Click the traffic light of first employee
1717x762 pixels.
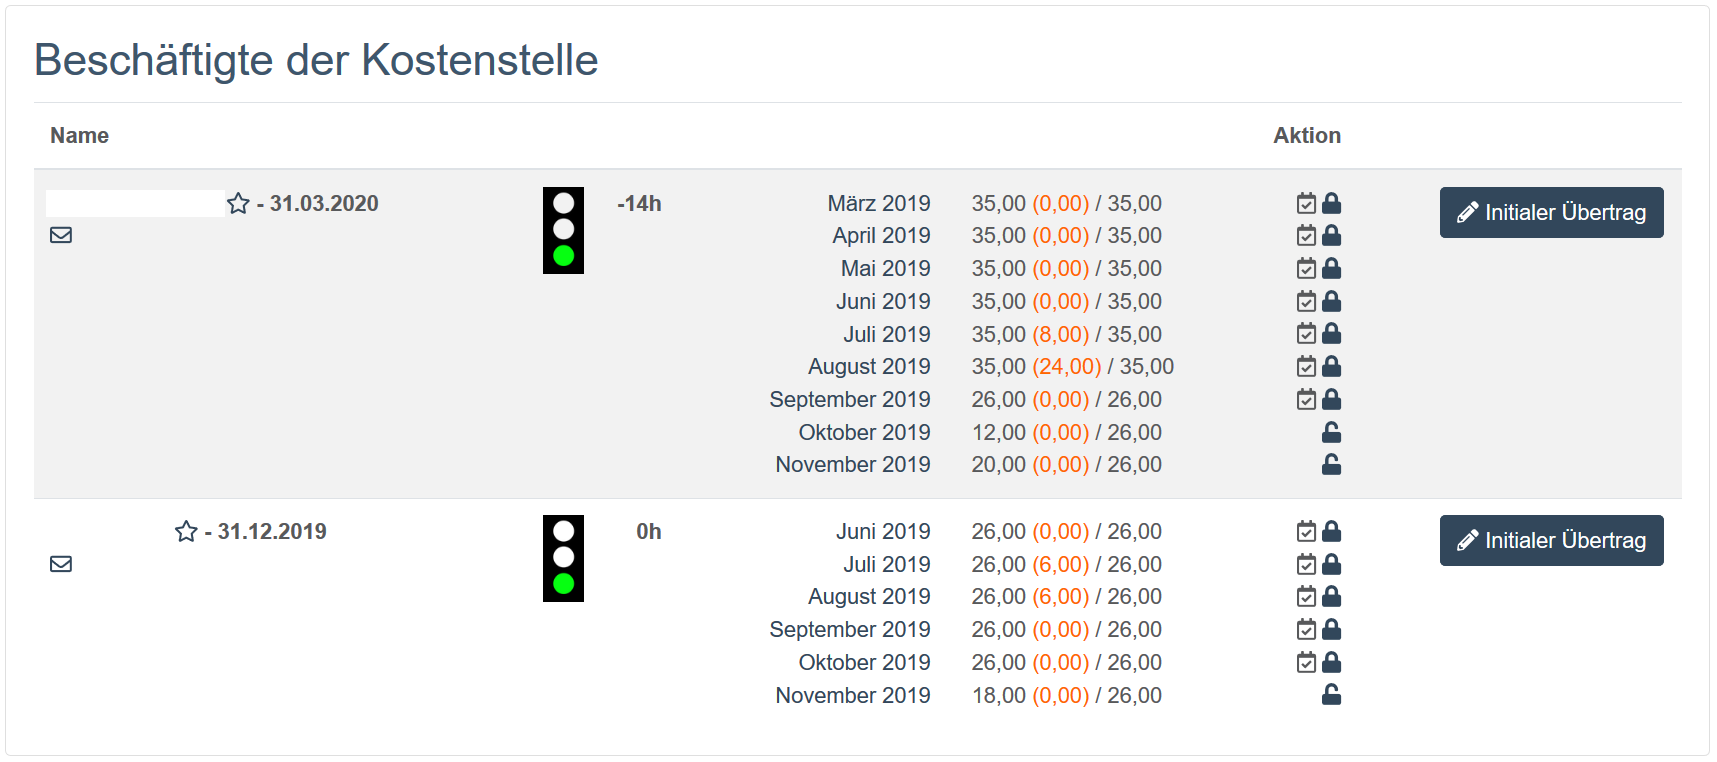click(x=563, y=230)
